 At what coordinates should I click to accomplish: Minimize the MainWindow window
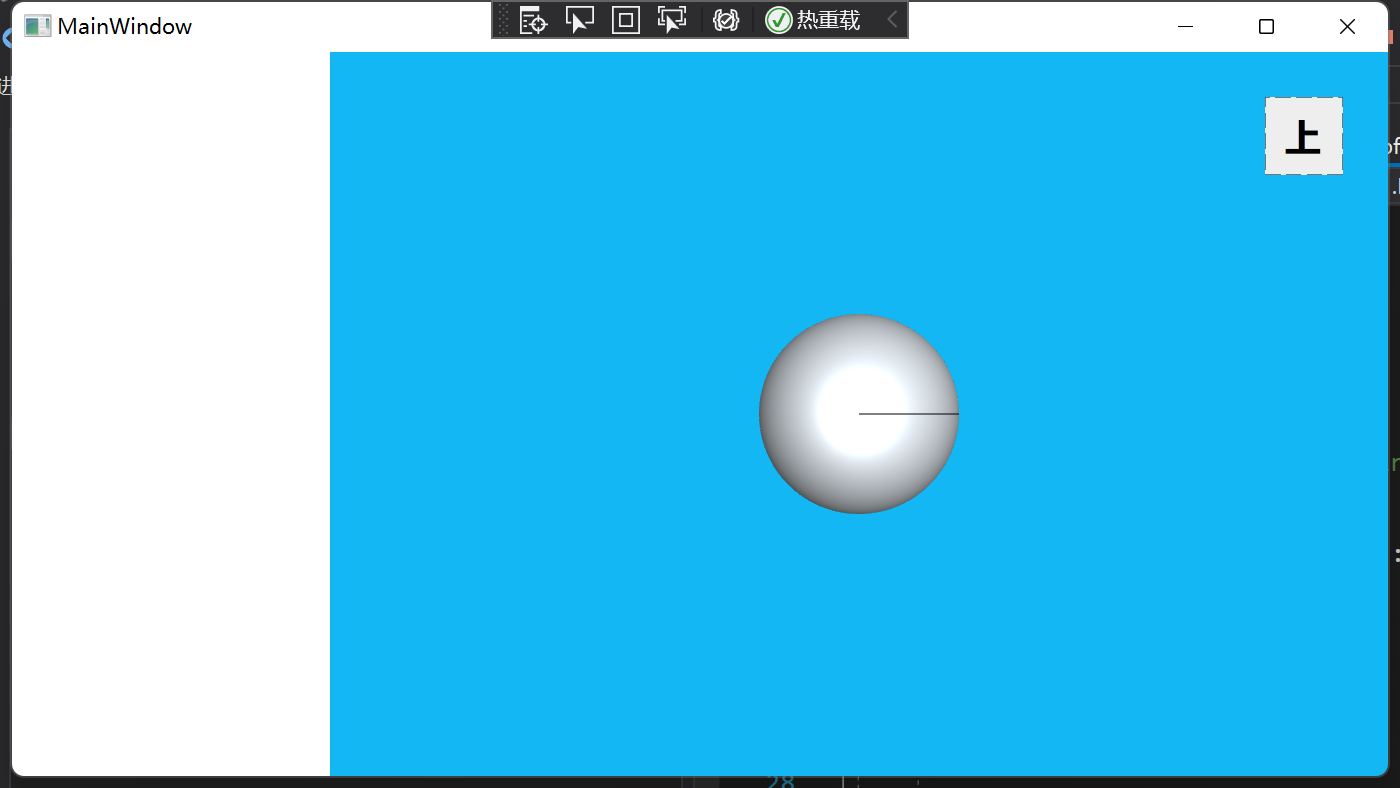[x=1186, y=27]
